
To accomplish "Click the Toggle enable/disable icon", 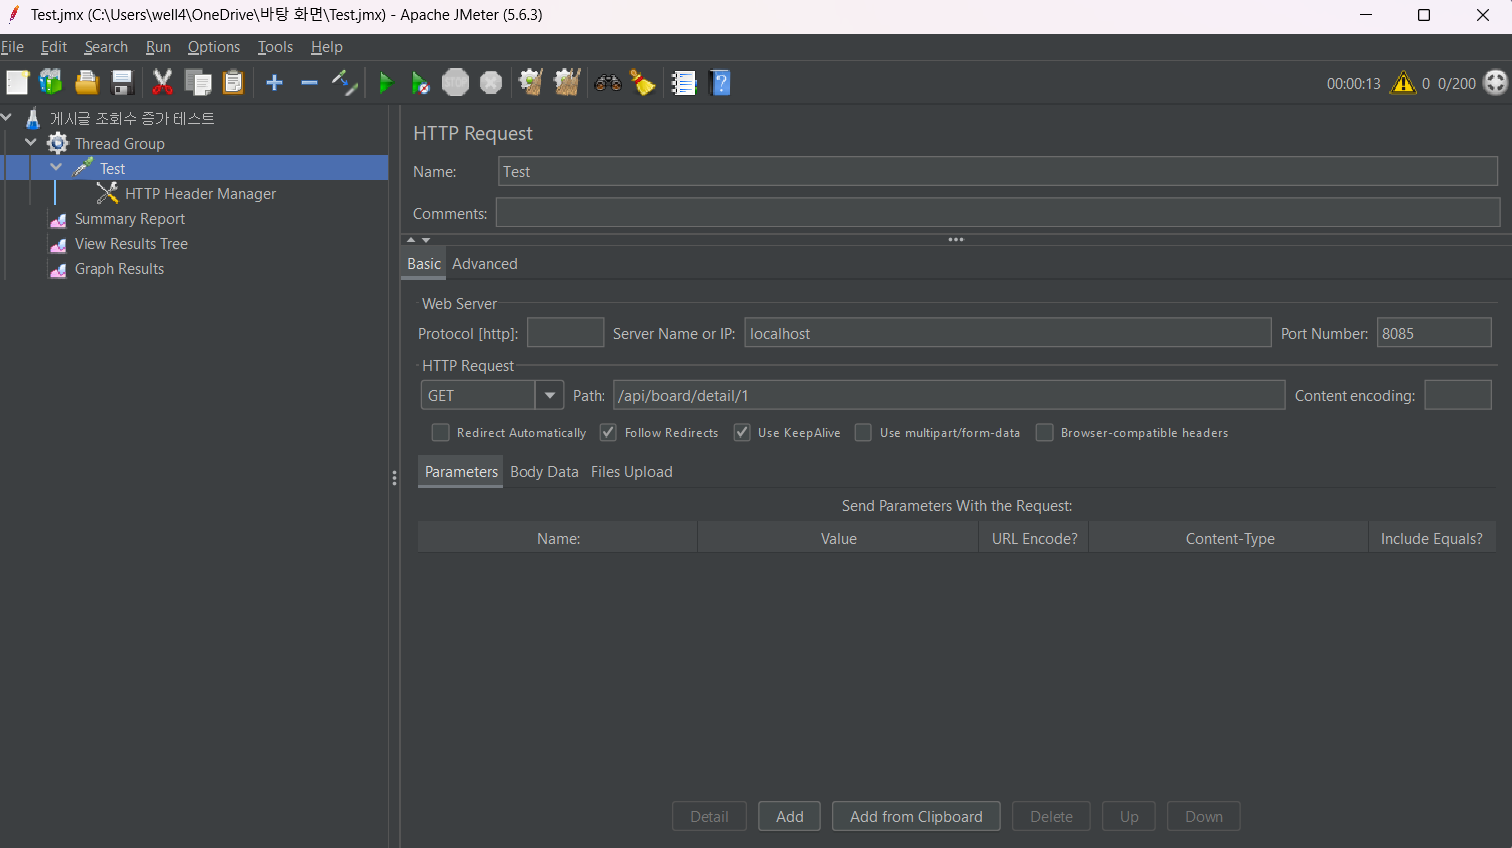I will pos(345,83).
